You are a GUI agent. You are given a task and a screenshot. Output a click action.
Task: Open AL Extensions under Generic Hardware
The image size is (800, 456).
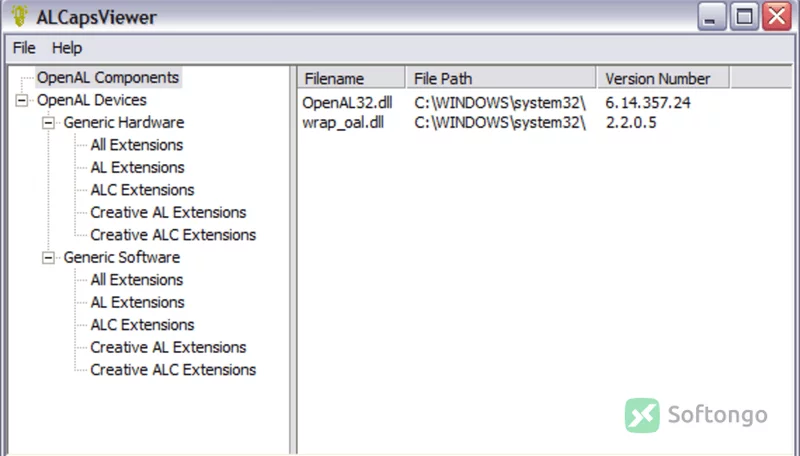point(137,167)
